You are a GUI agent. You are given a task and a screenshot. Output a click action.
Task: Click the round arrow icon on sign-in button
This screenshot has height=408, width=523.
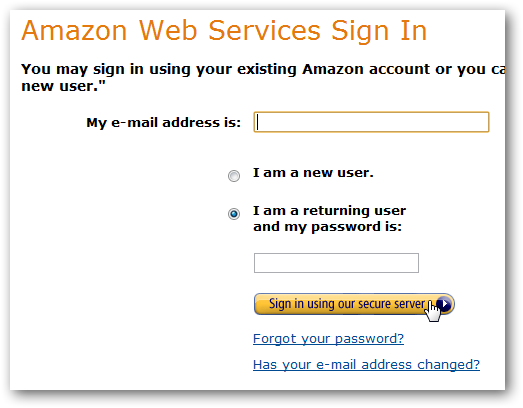[444, 304]
